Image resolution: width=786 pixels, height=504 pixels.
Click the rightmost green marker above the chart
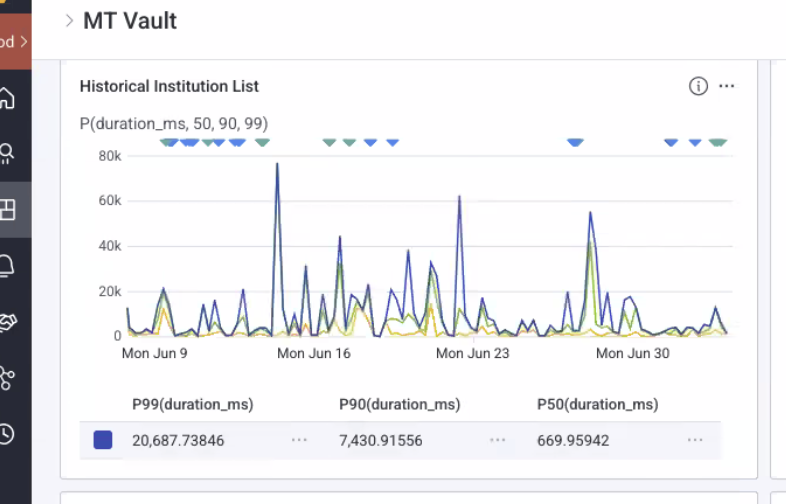pyautogui.click(x=717, y=143)
